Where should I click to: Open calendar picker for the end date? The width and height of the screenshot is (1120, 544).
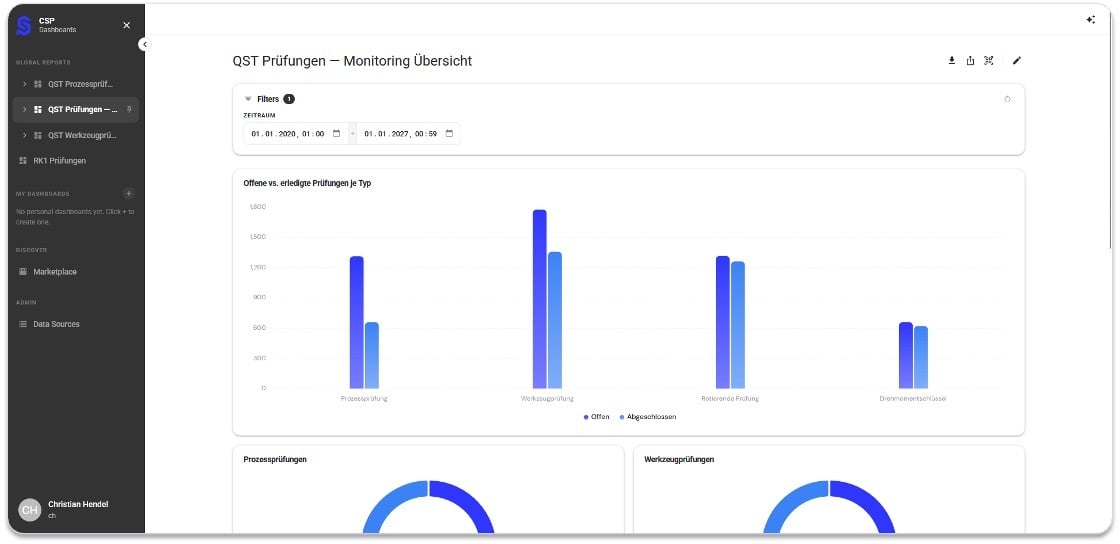(x=449, y=134)
